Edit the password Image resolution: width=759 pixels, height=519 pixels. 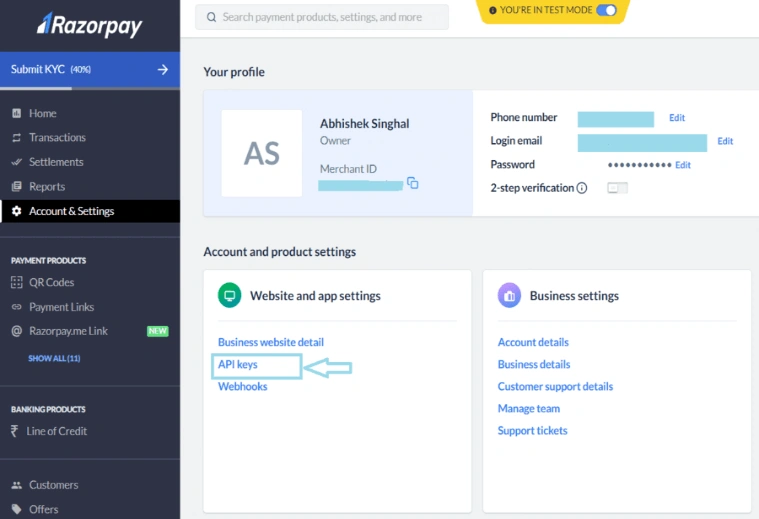[683, 165]
